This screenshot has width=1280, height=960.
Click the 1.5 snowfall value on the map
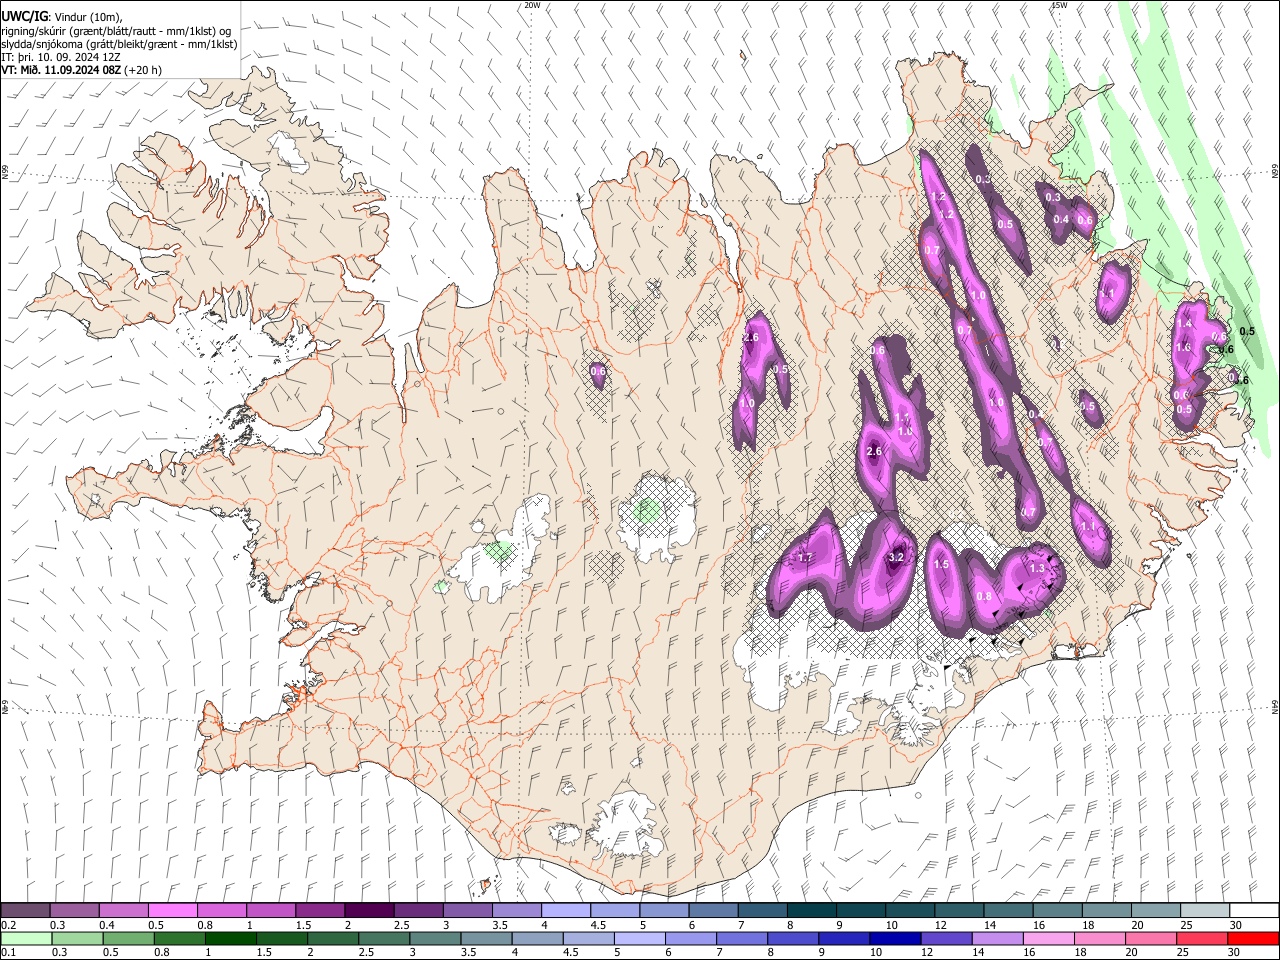coord(940,564)
